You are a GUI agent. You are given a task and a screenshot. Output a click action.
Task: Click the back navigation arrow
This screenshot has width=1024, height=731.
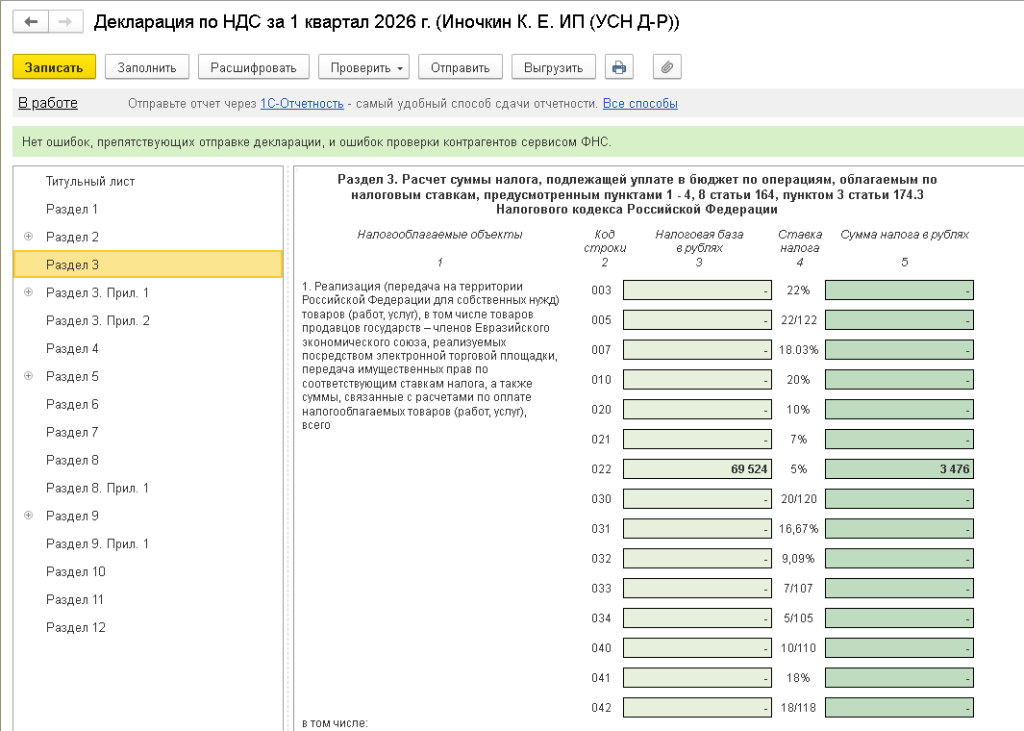31,22
